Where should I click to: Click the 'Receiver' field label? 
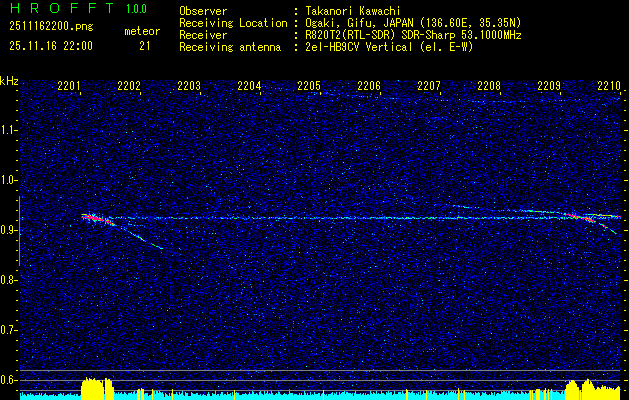point(203,35)
